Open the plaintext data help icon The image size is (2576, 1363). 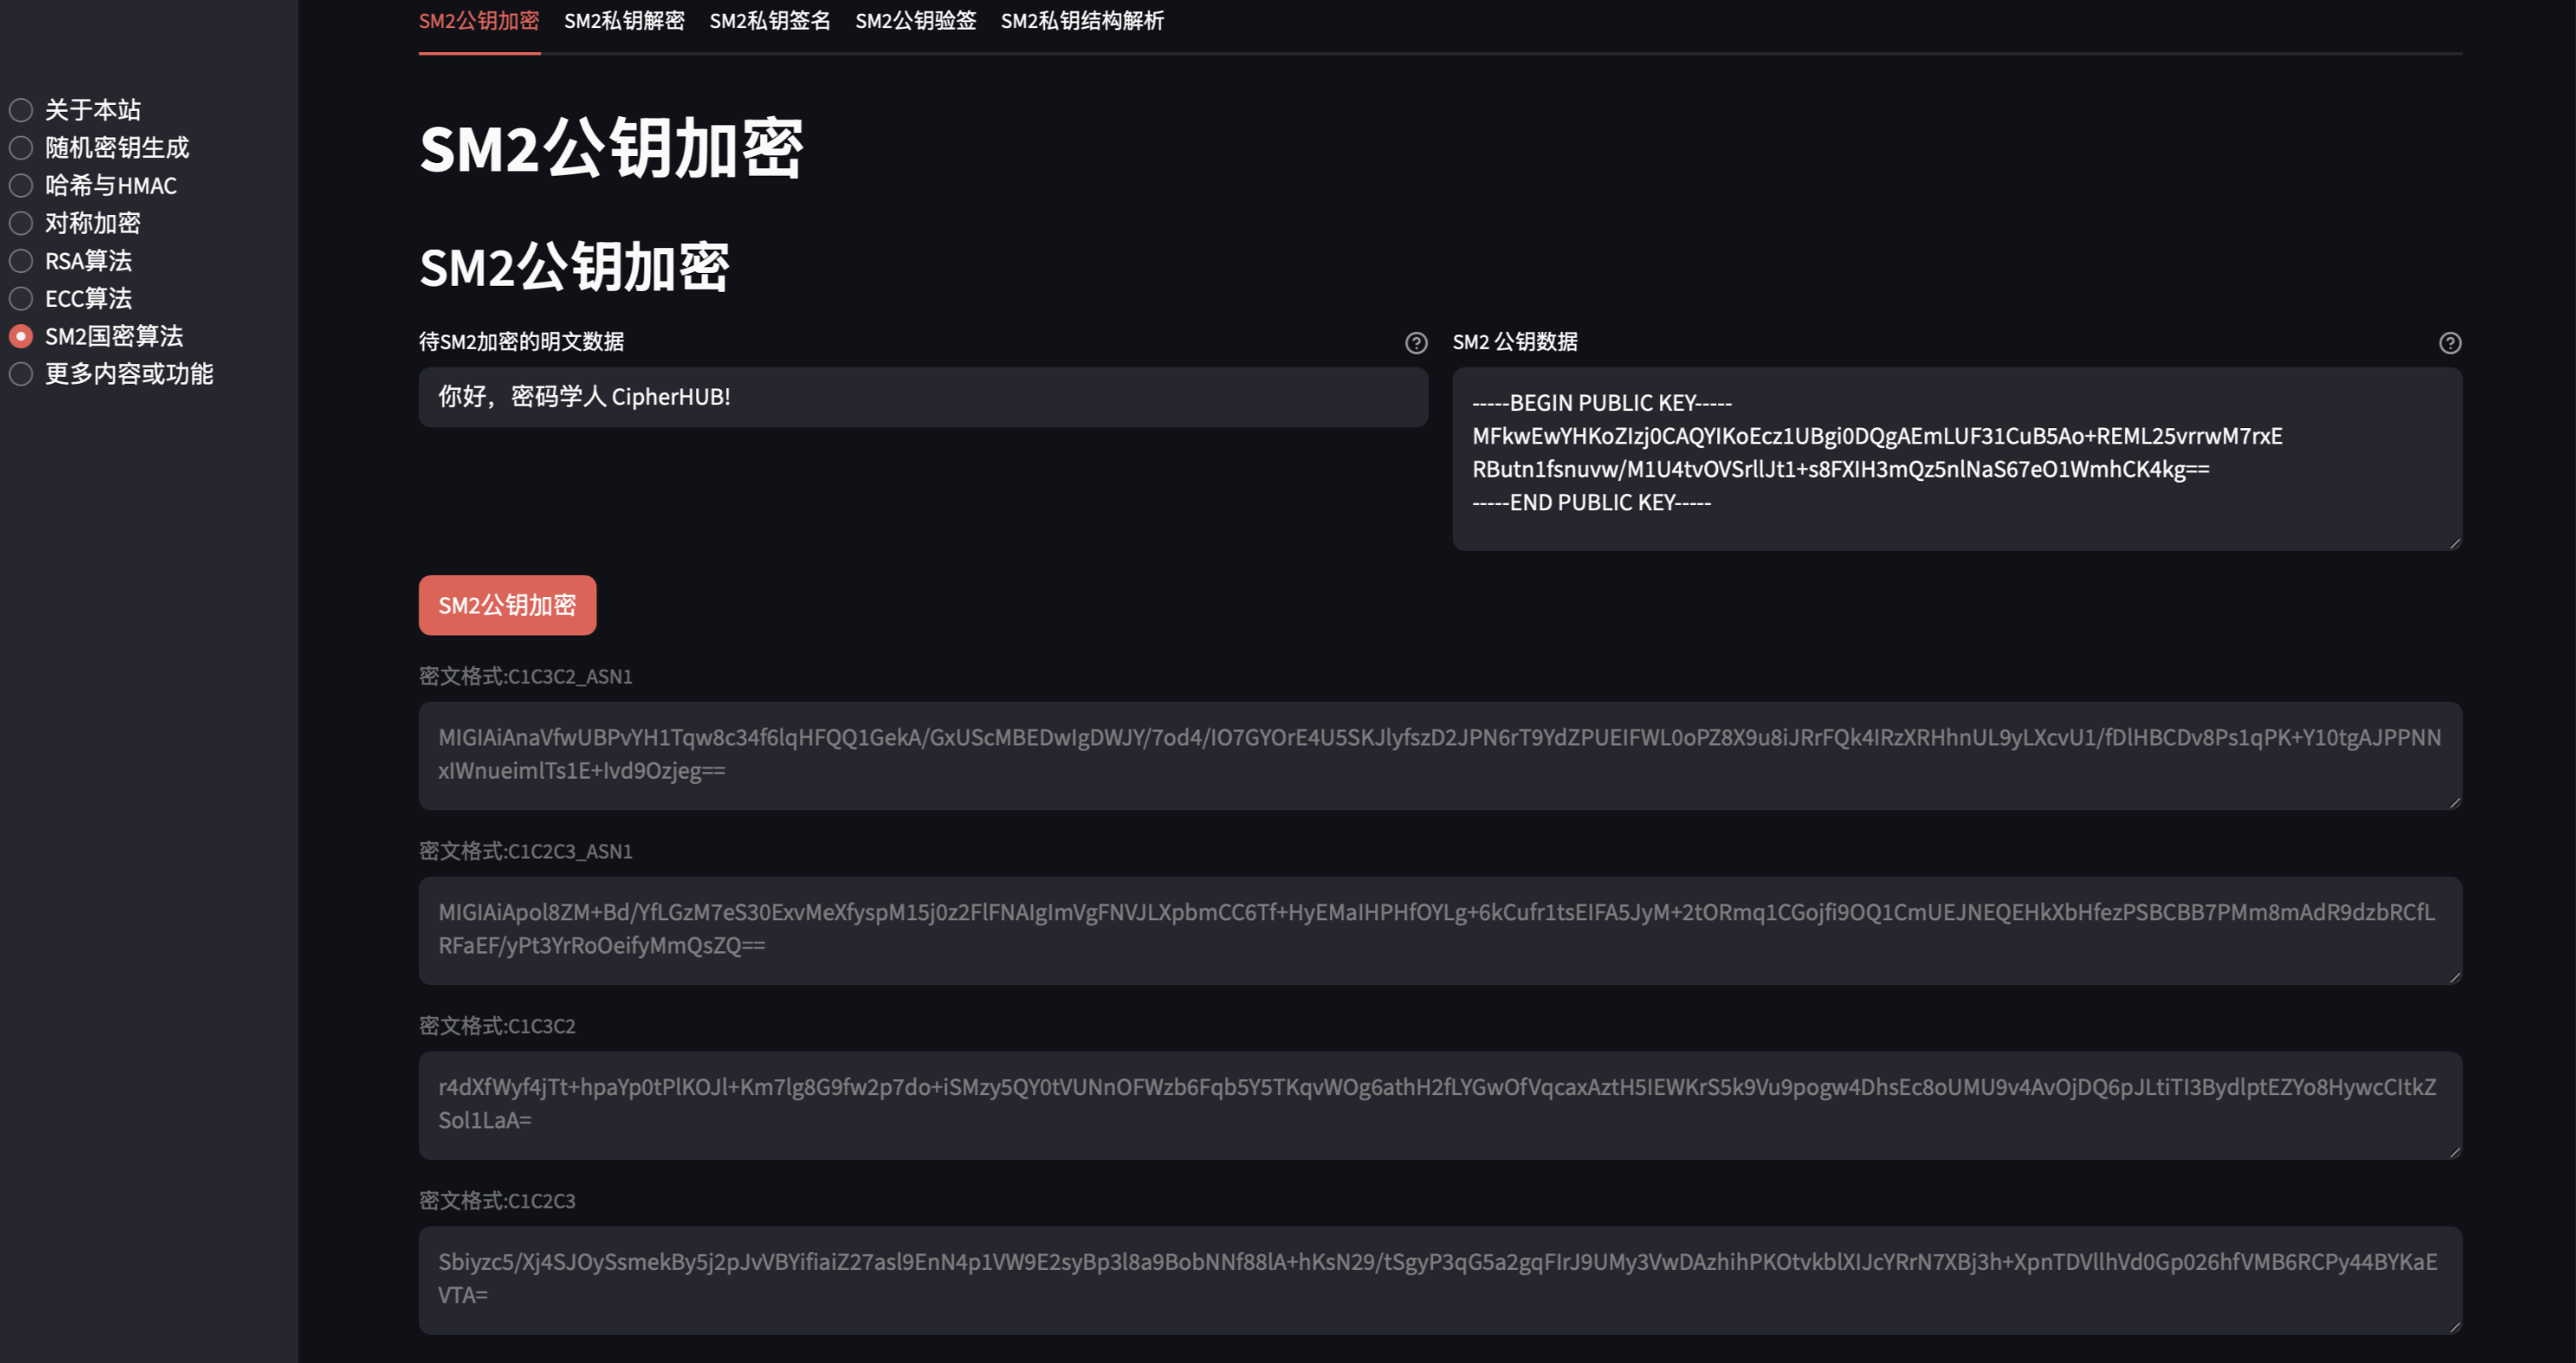pos(1416,343)
